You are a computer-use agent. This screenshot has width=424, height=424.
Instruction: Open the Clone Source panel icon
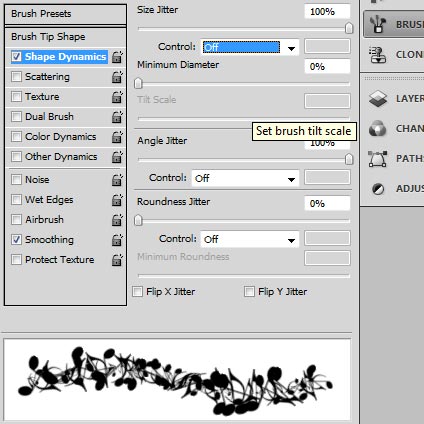click(378, 55)
